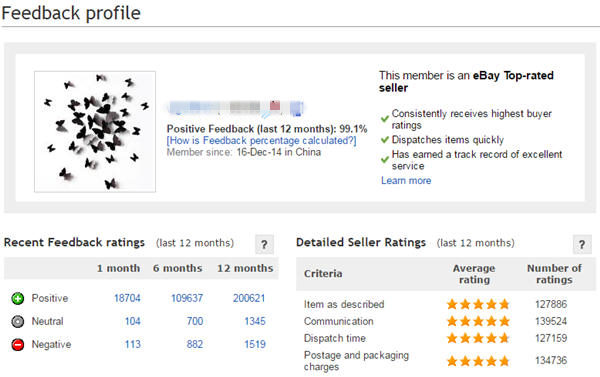Open the blurred seller username link
The width and height of the screenshot is (600, 377).
[236, 108]
